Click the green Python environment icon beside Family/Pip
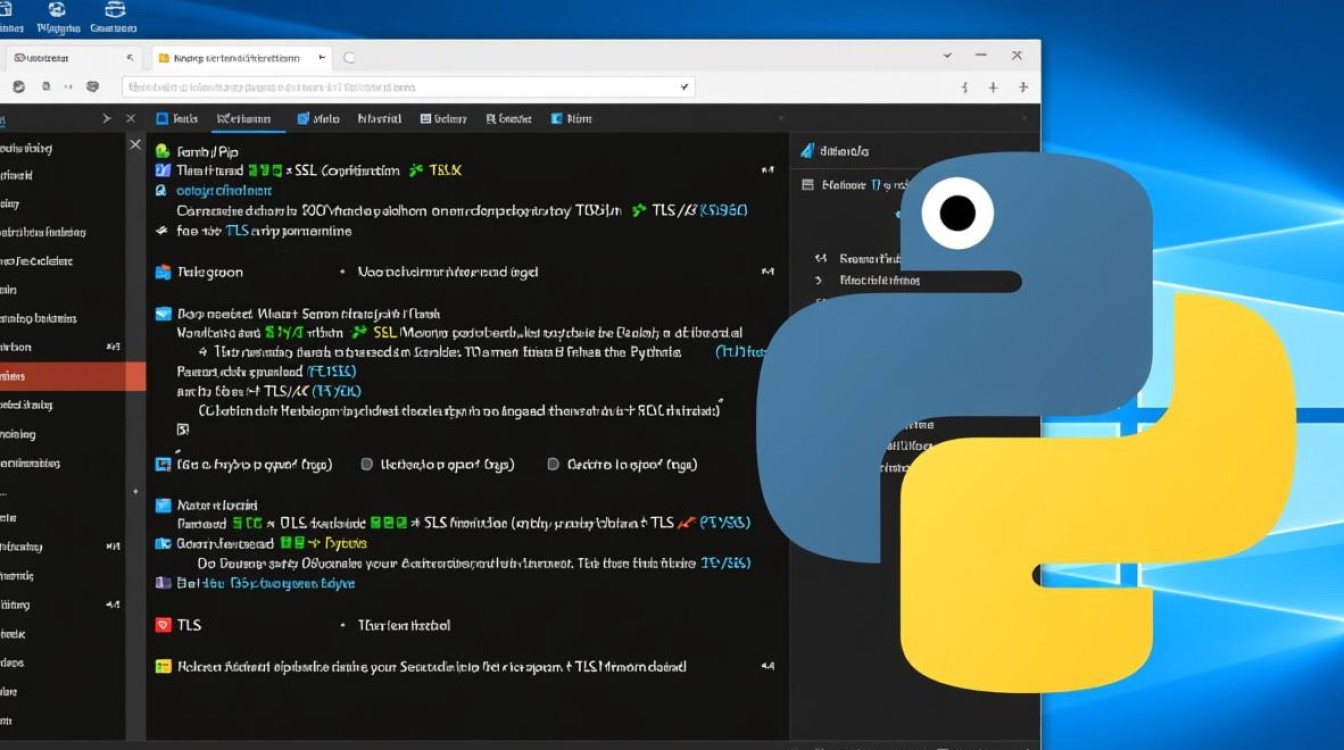The height and width of the screenshot is (750, 1344). pos(160,151)
